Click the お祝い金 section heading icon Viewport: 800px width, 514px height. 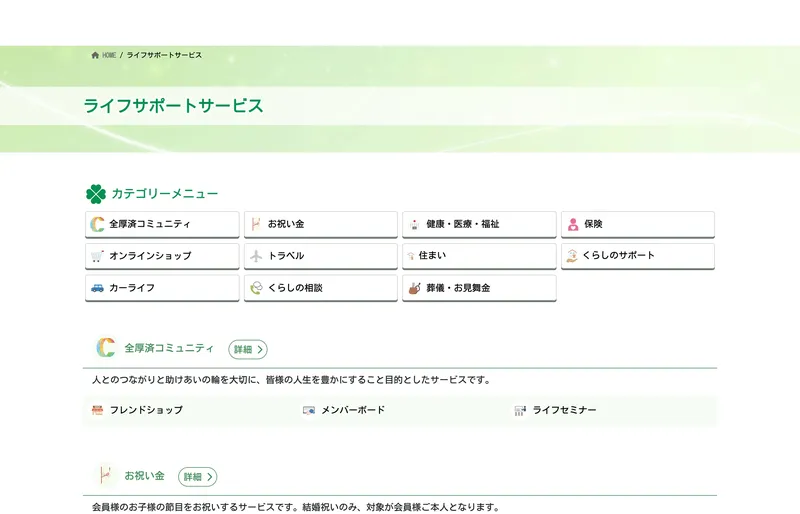pos(106,475)
